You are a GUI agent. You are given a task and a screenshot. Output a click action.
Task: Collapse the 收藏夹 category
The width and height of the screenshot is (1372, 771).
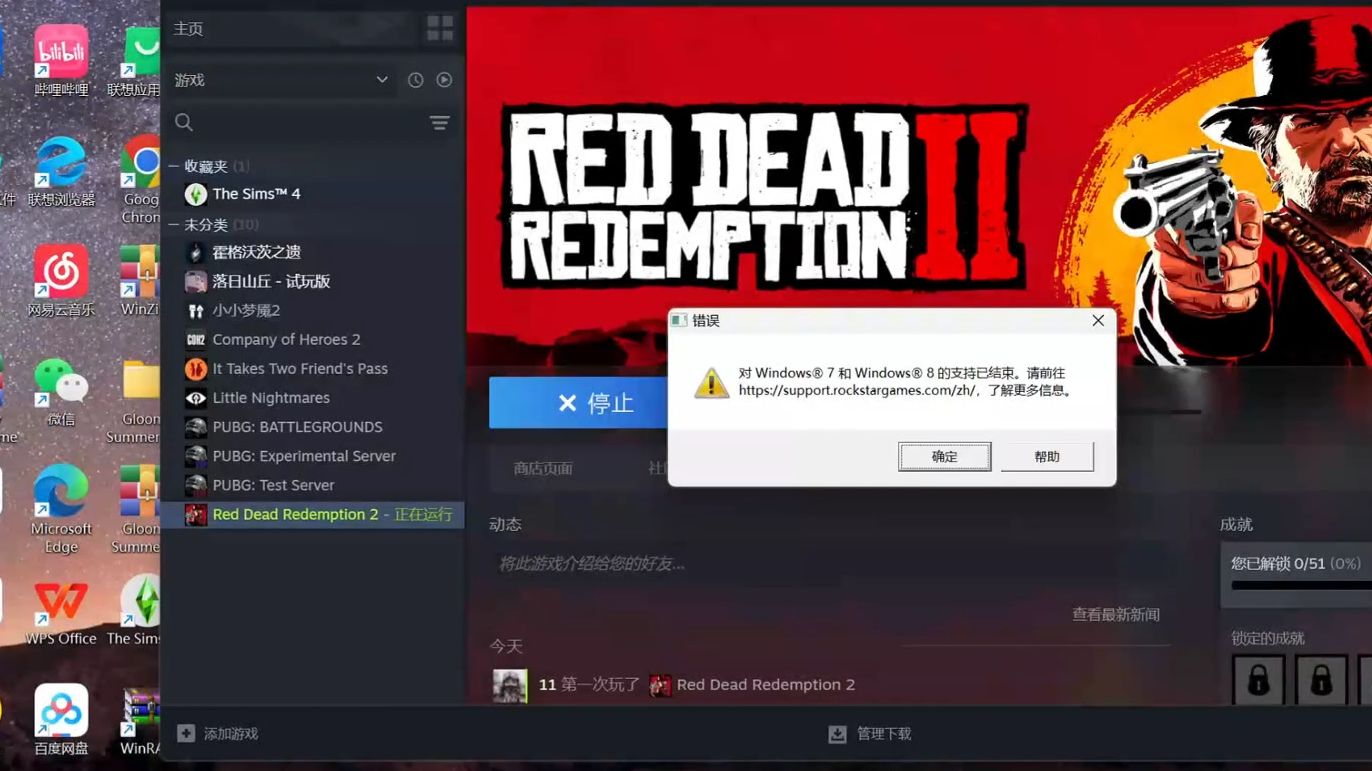174,166
